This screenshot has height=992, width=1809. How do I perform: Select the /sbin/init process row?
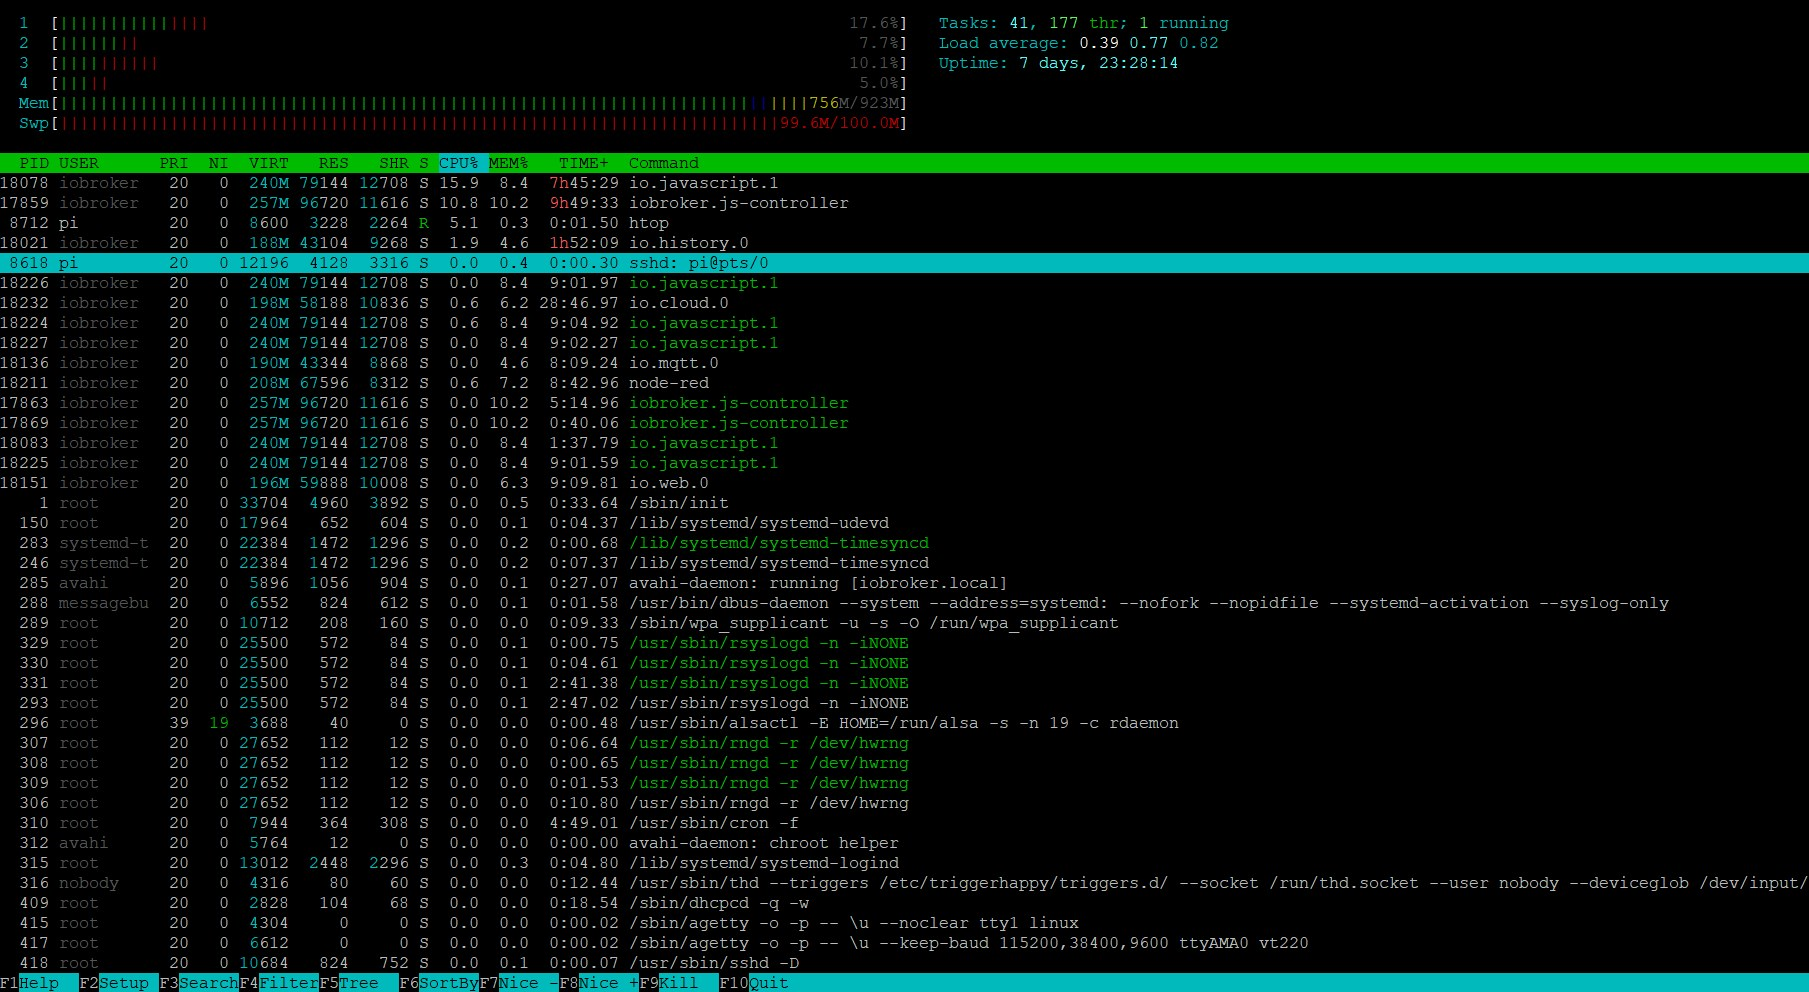pyautogui.click(x=904, y=503)
